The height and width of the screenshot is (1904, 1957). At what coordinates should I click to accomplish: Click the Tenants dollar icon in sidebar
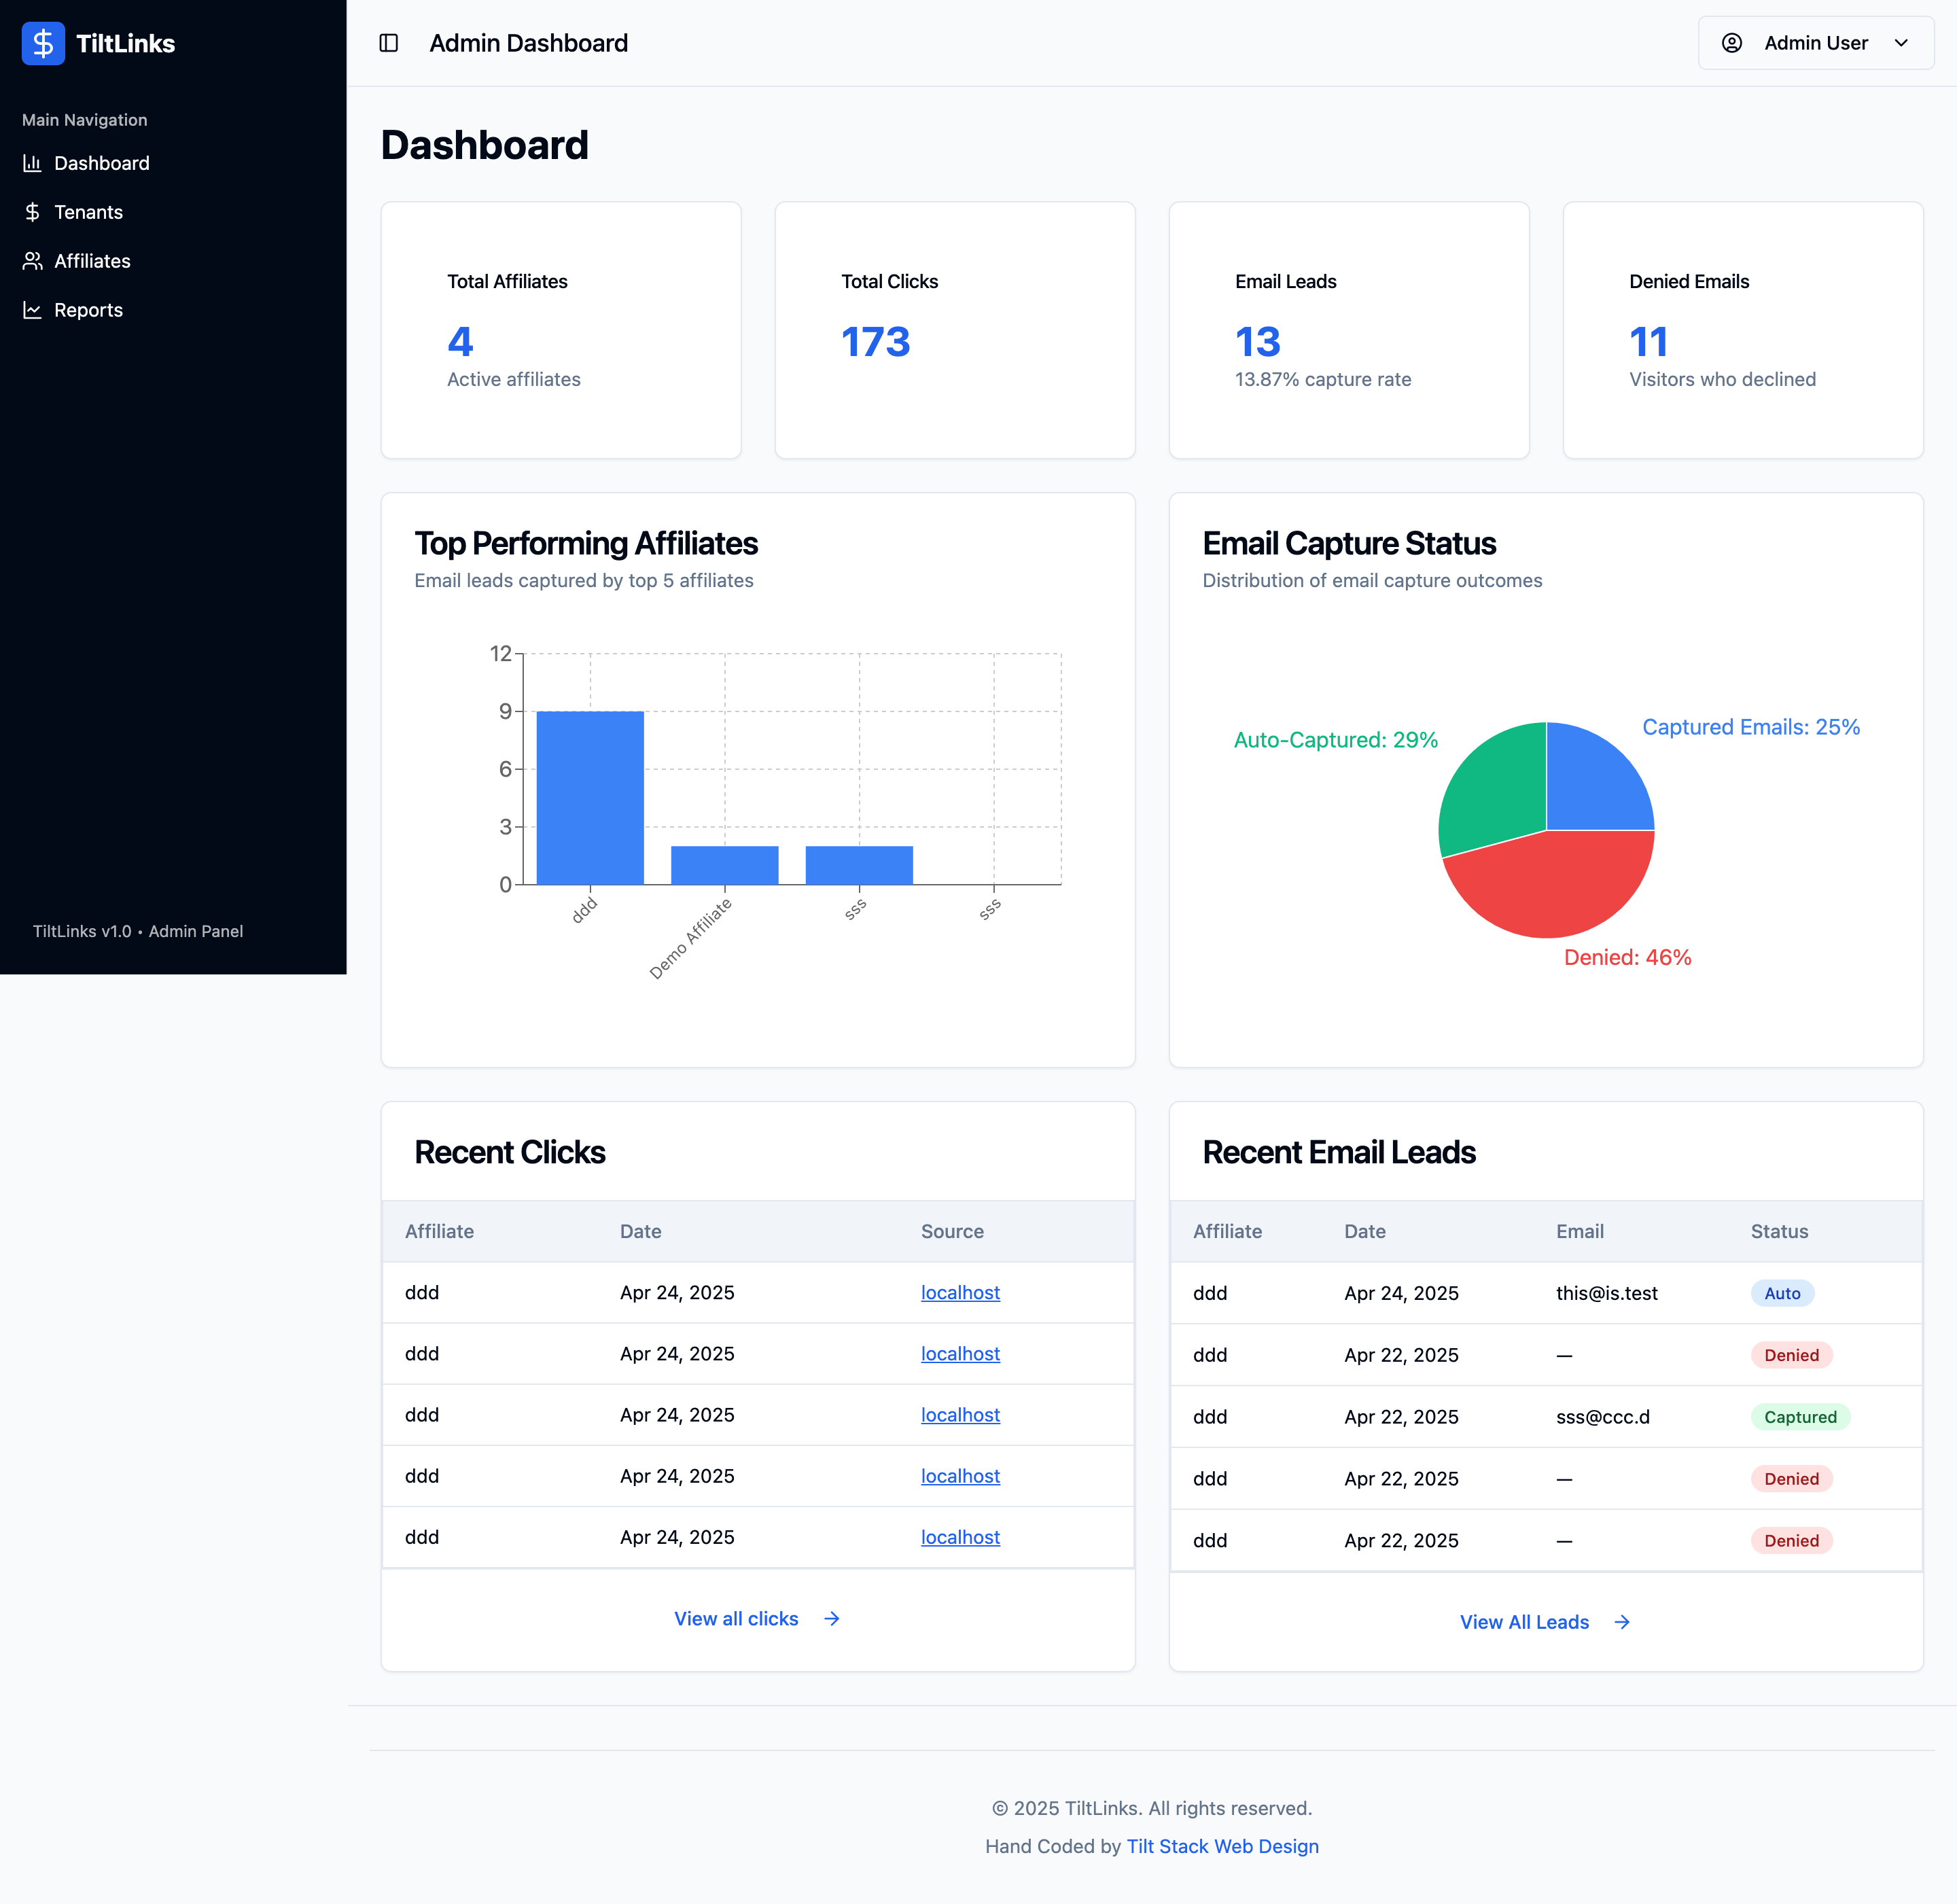(32, 212)
